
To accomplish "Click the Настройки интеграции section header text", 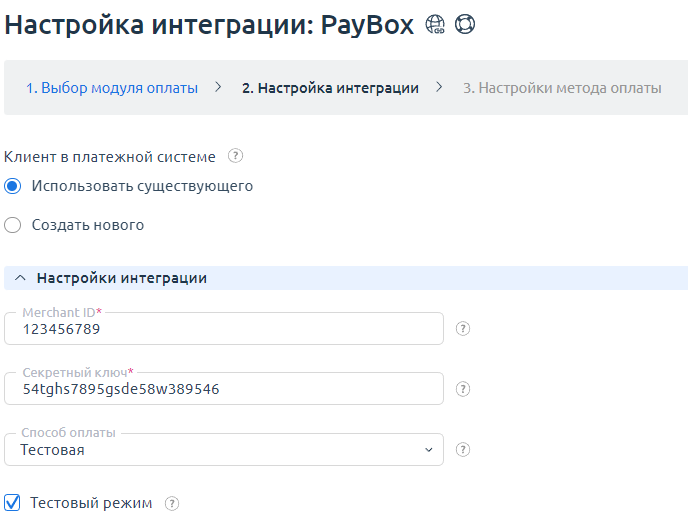I will (x=122, y=278).
